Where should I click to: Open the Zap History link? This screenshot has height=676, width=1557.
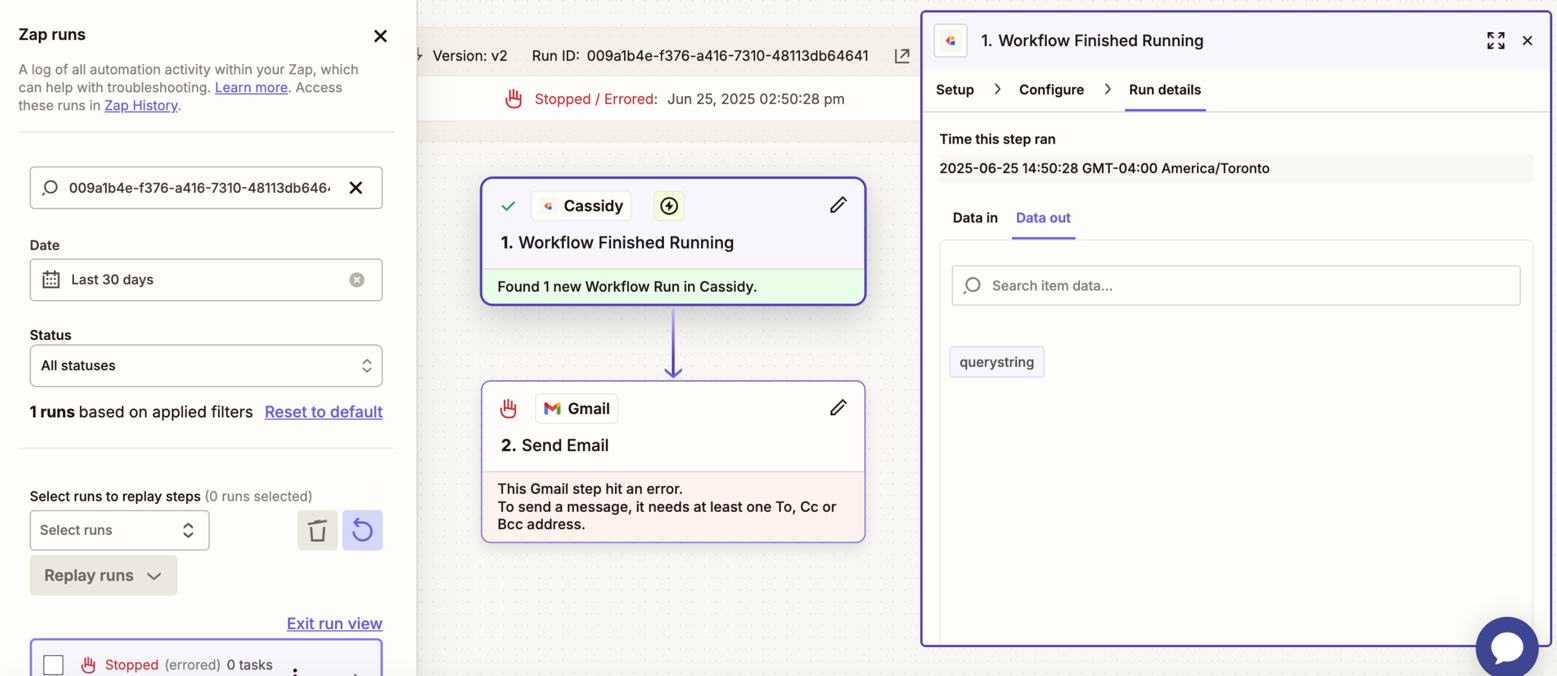click(x=141, y=105)
